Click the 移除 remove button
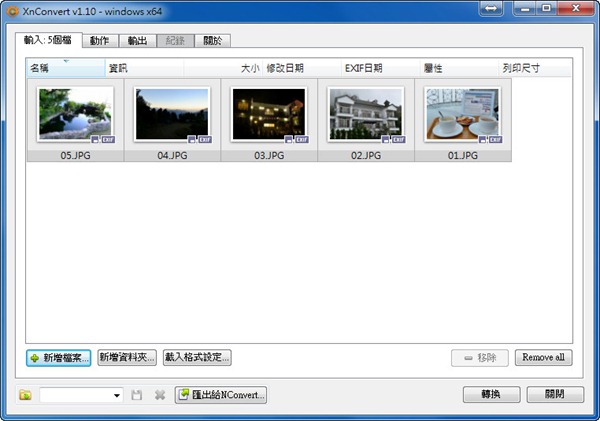The width and height of the screenshot is (600, 421). coord(480,358)
